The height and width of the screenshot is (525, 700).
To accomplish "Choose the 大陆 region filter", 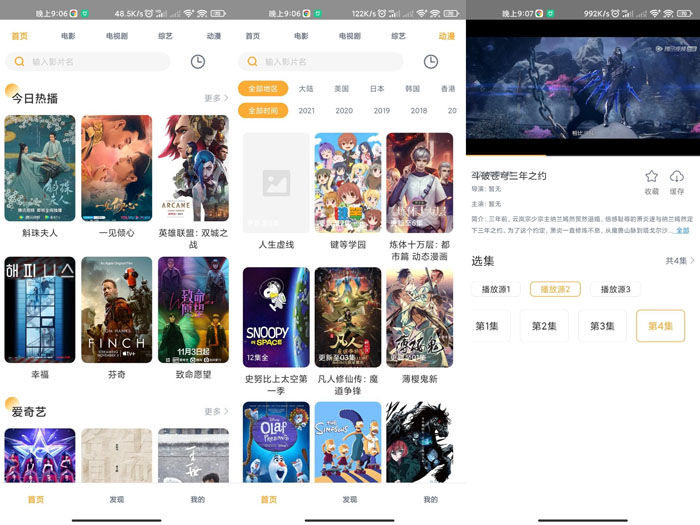I will [306, 88].
